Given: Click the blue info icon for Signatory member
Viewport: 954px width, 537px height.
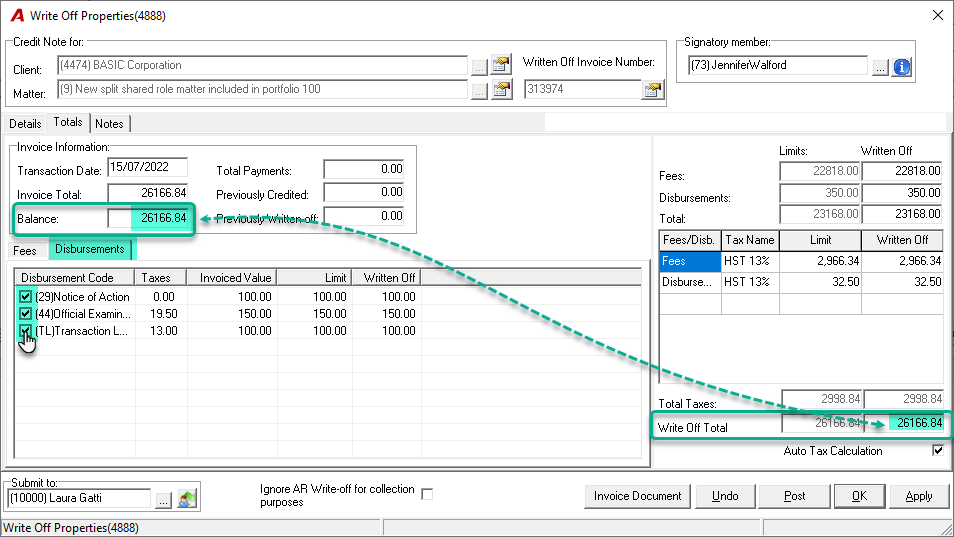Looking at the screenshot, I should coord(902,67).
